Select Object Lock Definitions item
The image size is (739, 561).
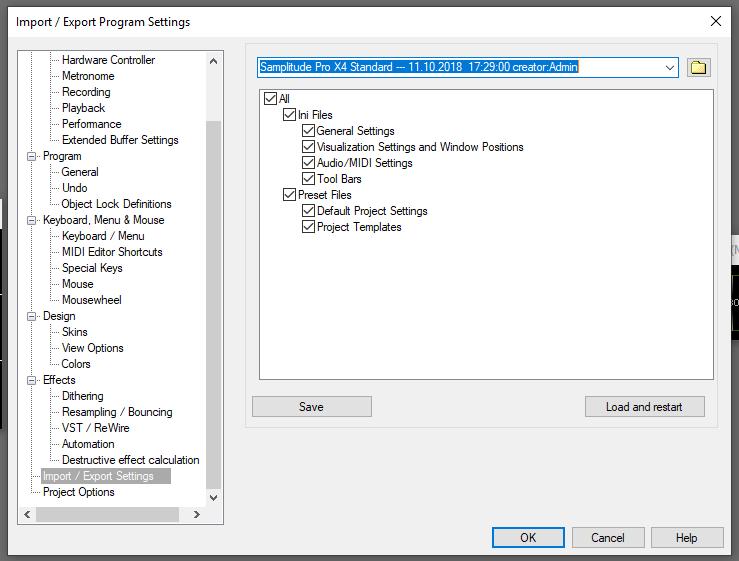(116, 204)
